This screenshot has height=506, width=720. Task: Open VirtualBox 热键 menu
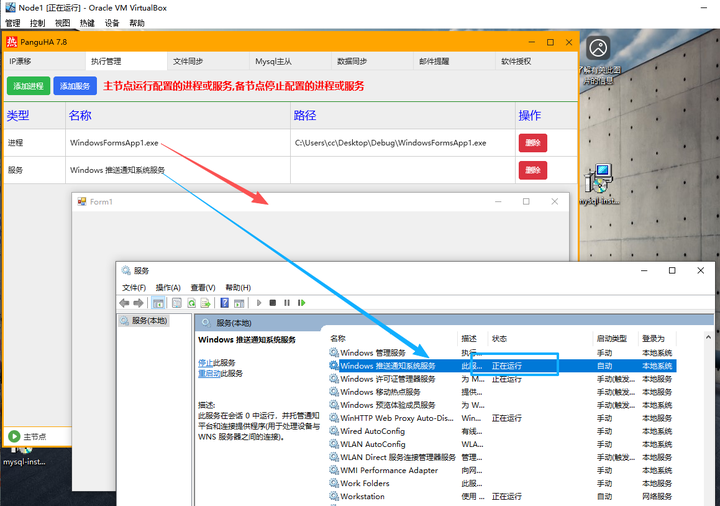coord(87,23)
